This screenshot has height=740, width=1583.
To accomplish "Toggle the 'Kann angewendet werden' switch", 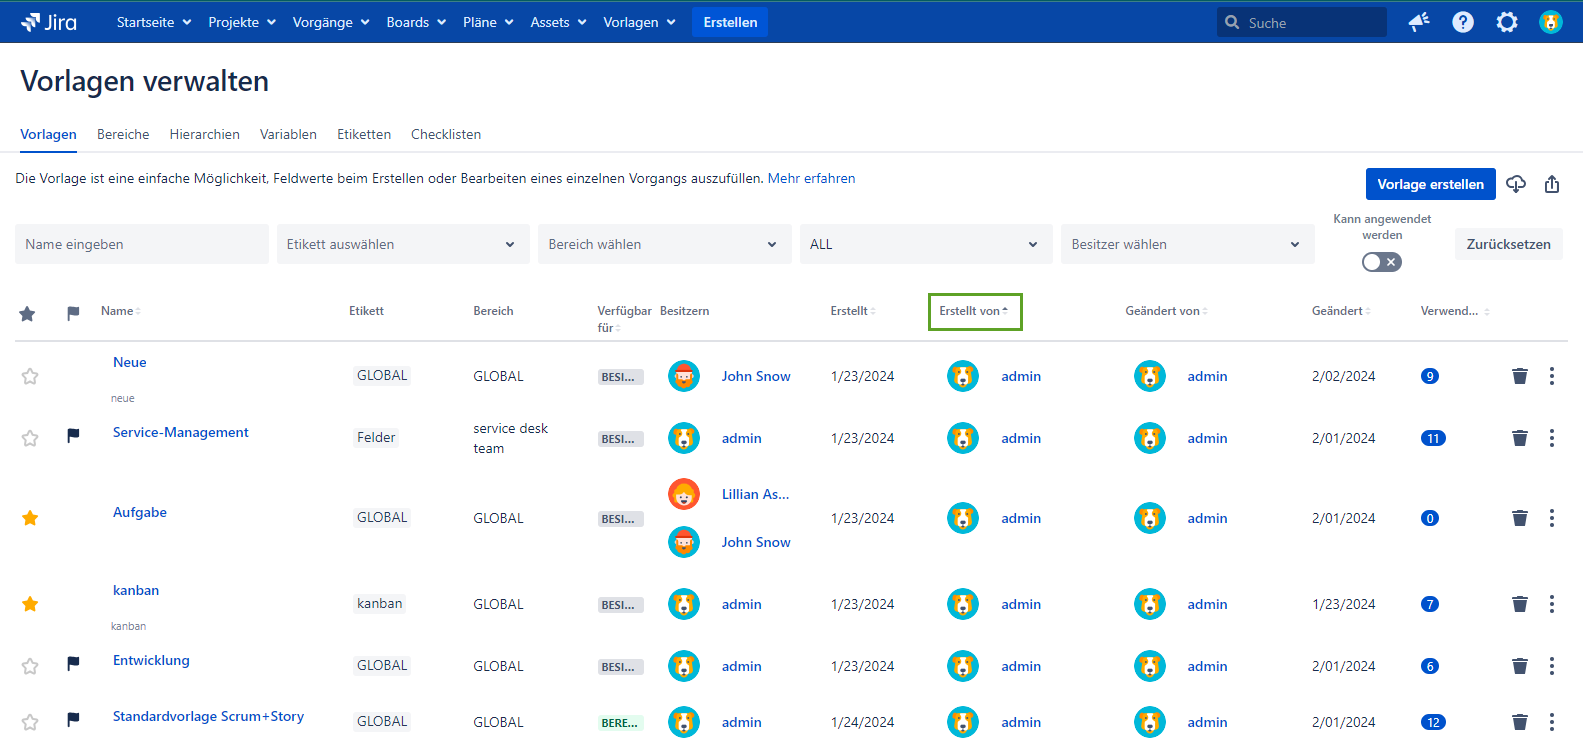I will (1382, 262).
